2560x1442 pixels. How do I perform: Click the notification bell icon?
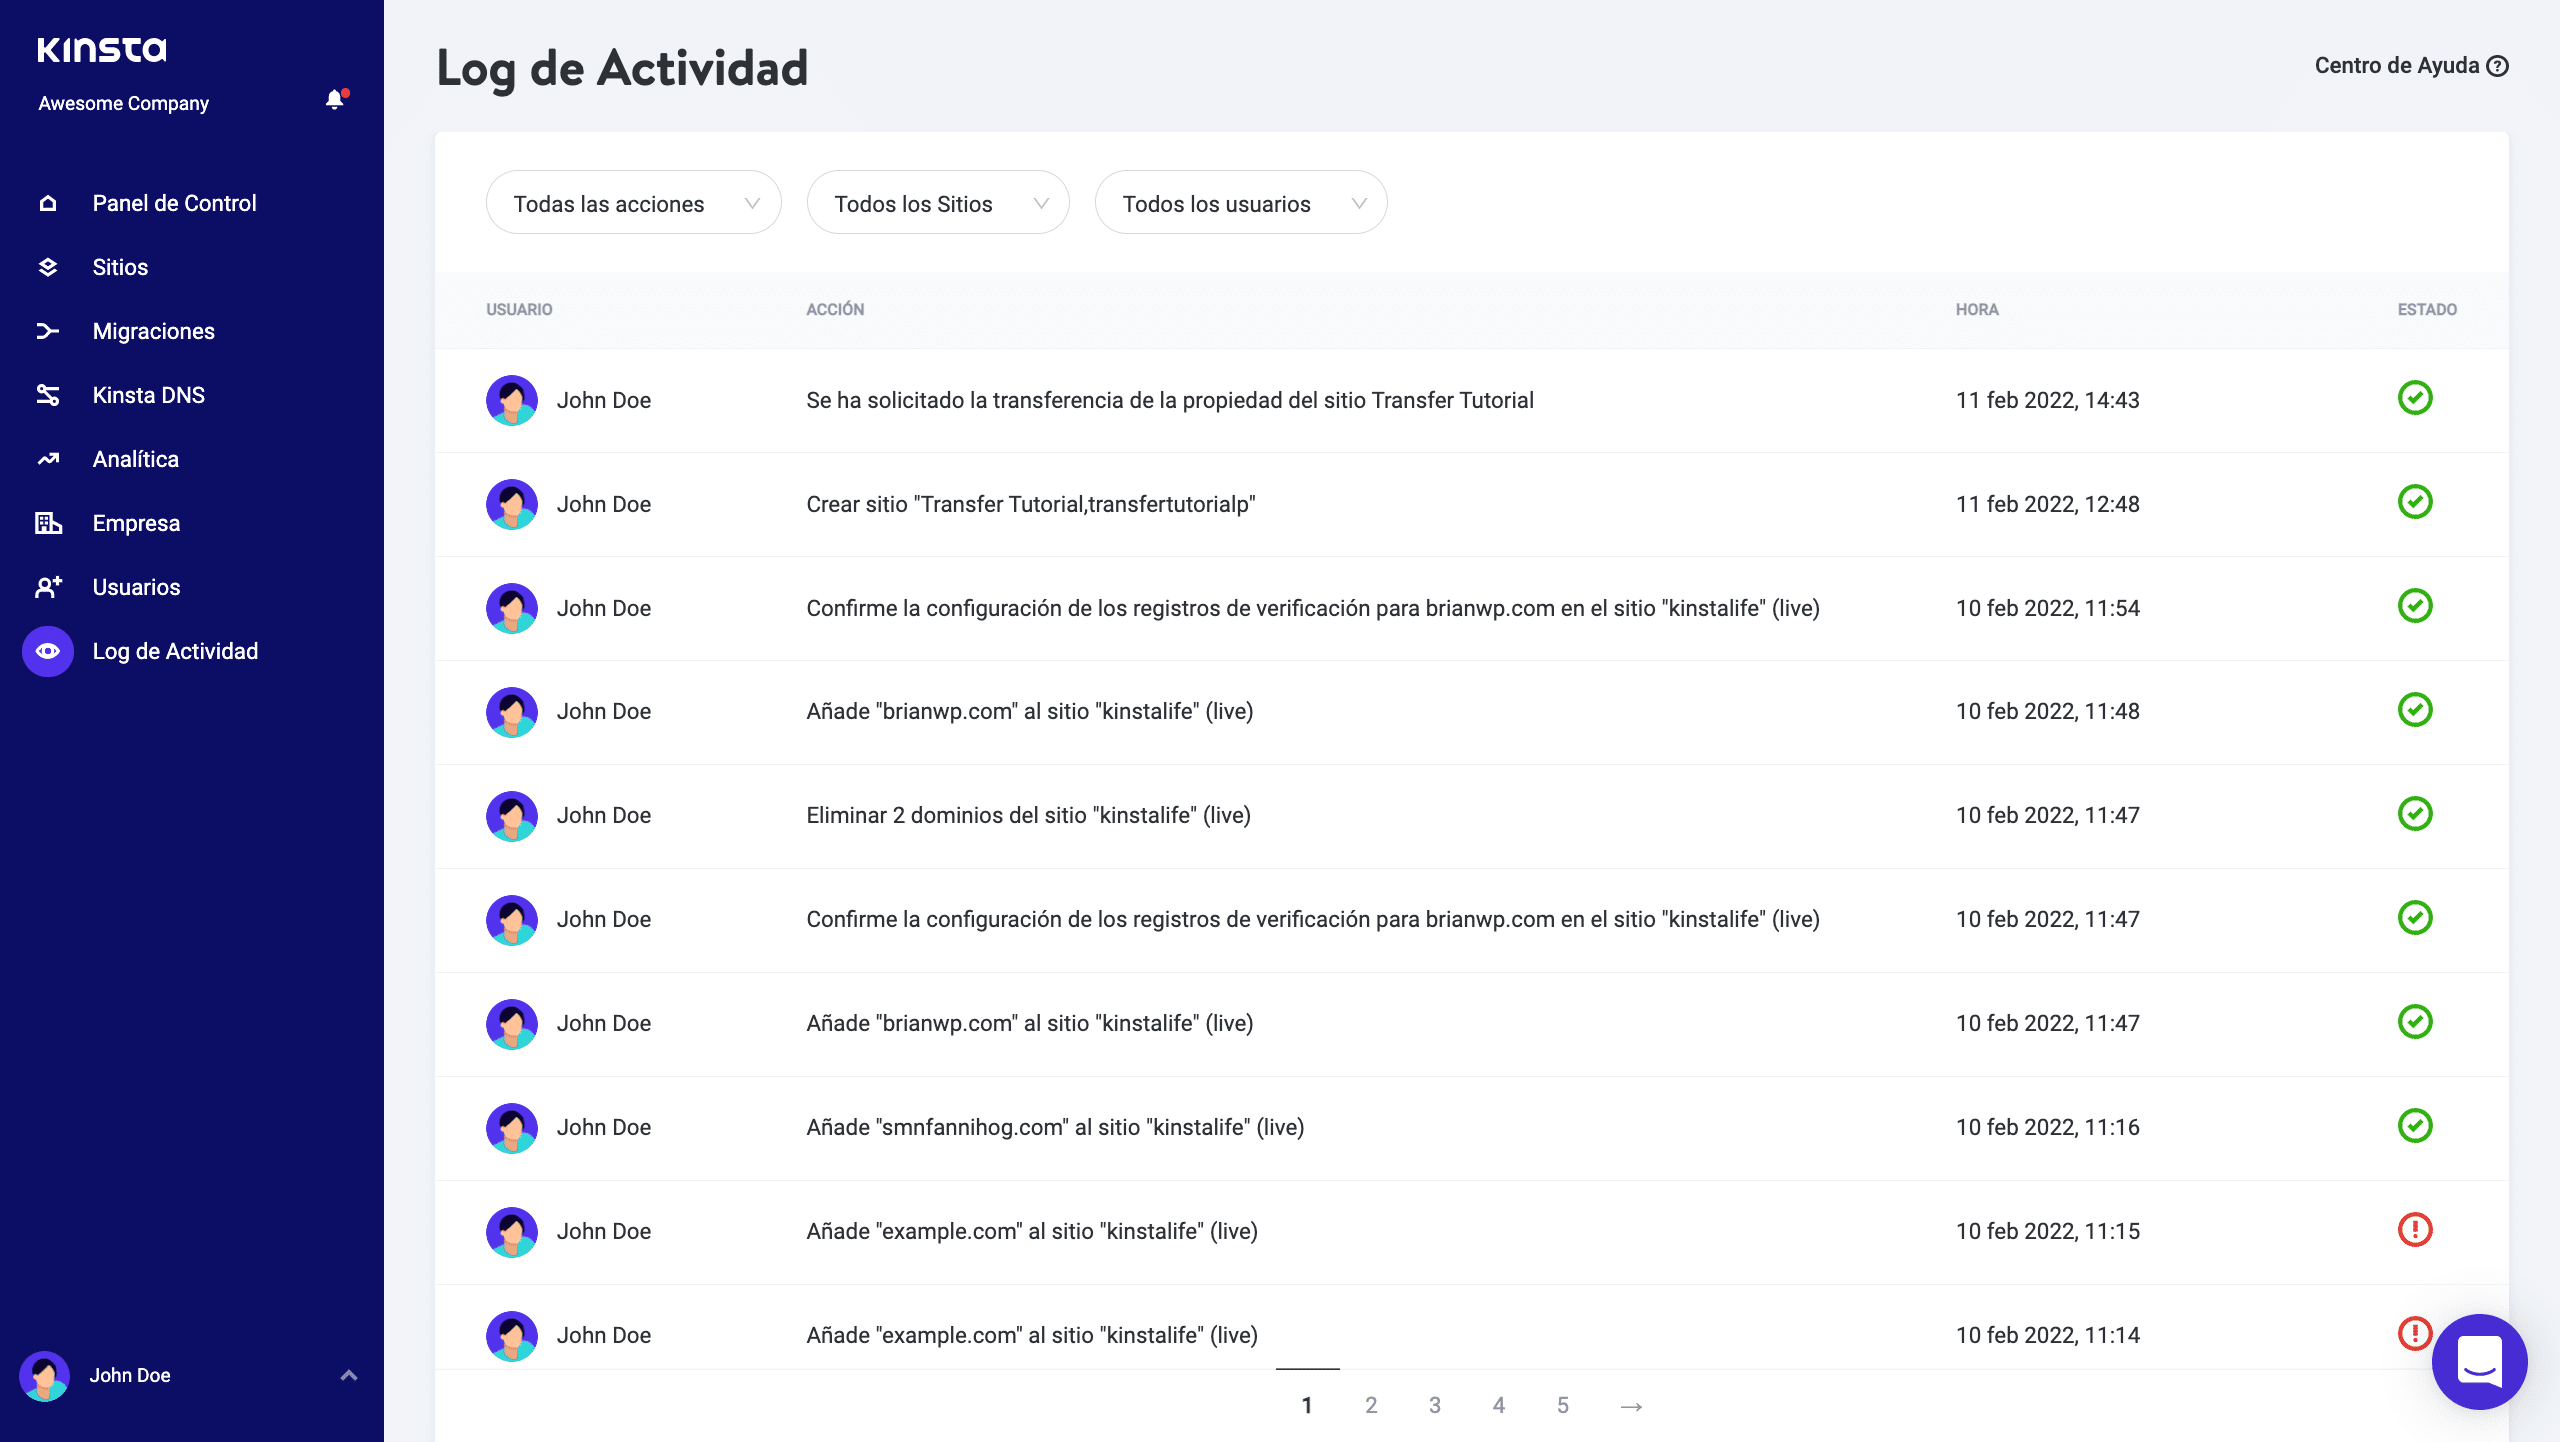click(335, 100)
